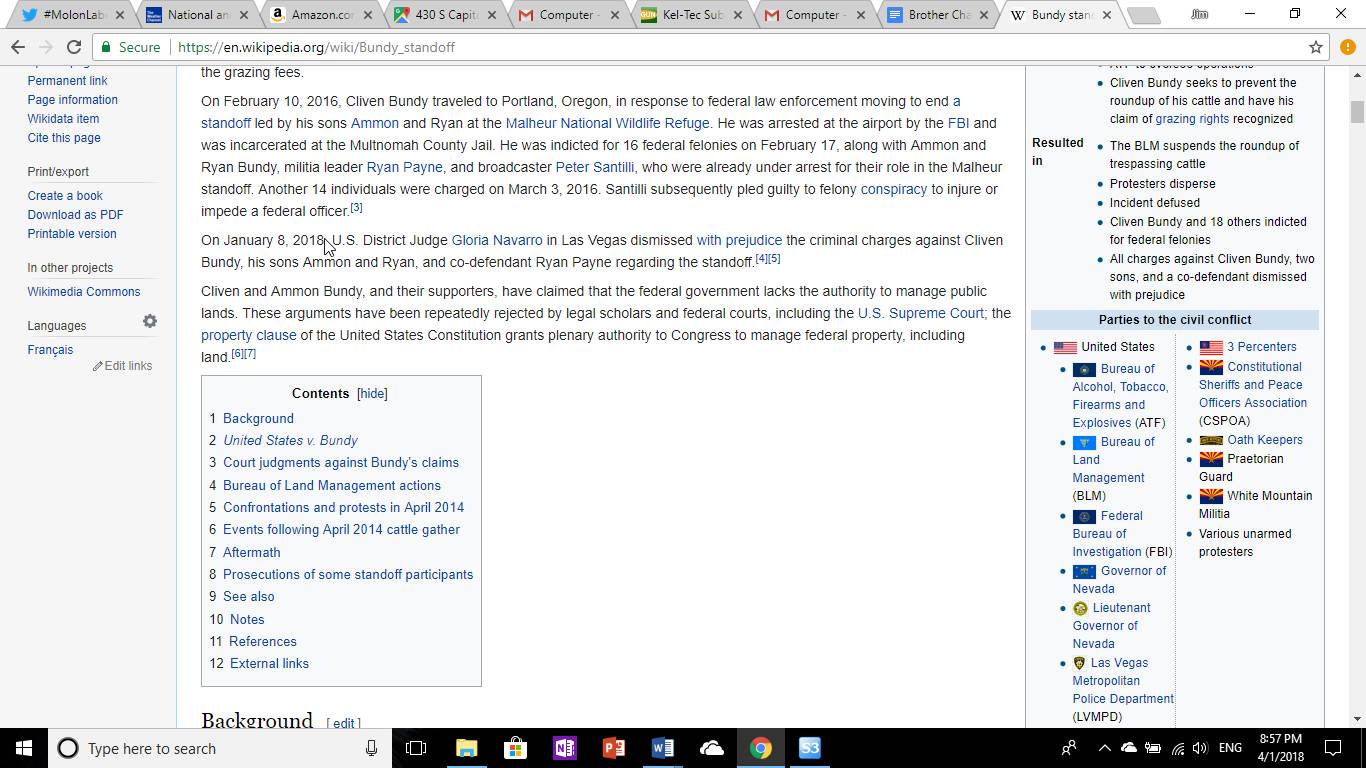Screen dimensions: 1366x768
Task: Close the Amazon.com tab
Action: pos(367,15)
